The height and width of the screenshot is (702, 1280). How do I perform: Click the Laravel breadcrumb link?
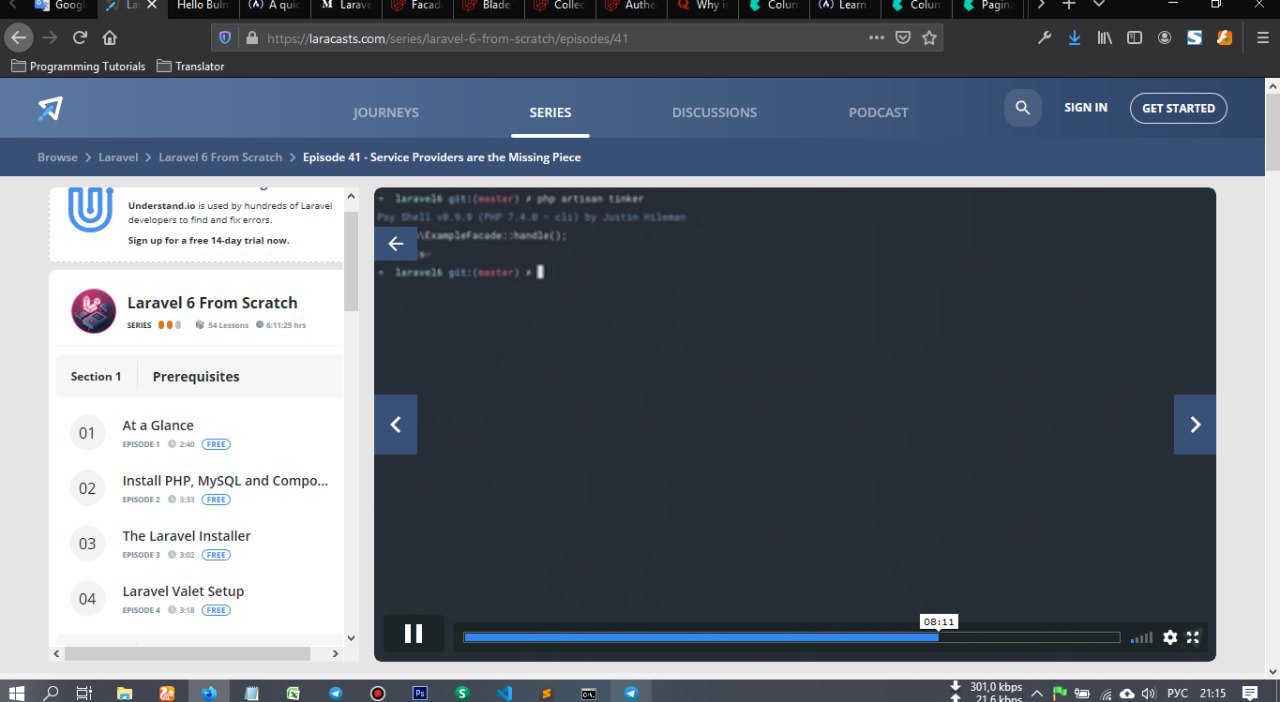click(118, 157)
